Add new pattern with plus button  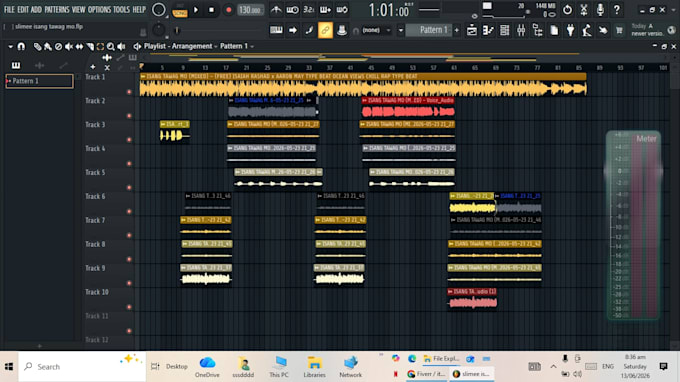[457, 30]
